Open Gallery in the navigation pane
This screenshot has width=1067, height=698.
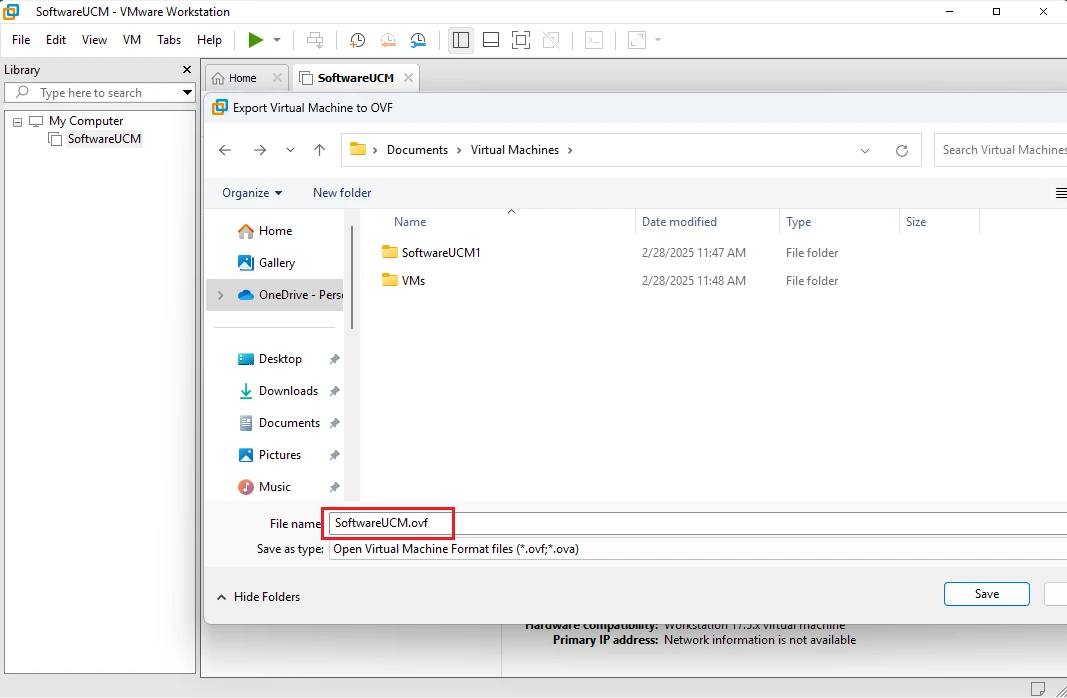click(276, 263)
